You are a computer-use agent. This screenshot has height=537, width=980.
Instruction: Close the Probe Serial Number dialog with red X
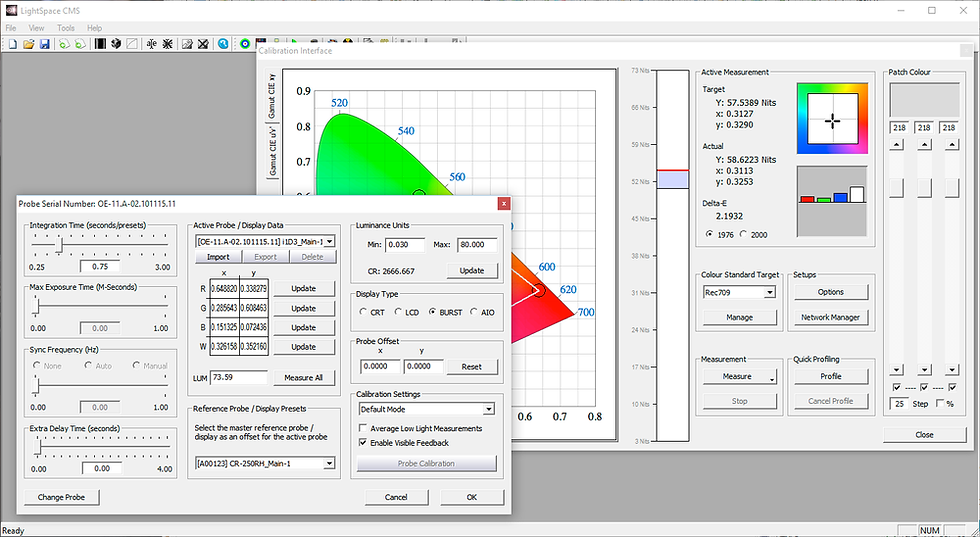[504, 204]
